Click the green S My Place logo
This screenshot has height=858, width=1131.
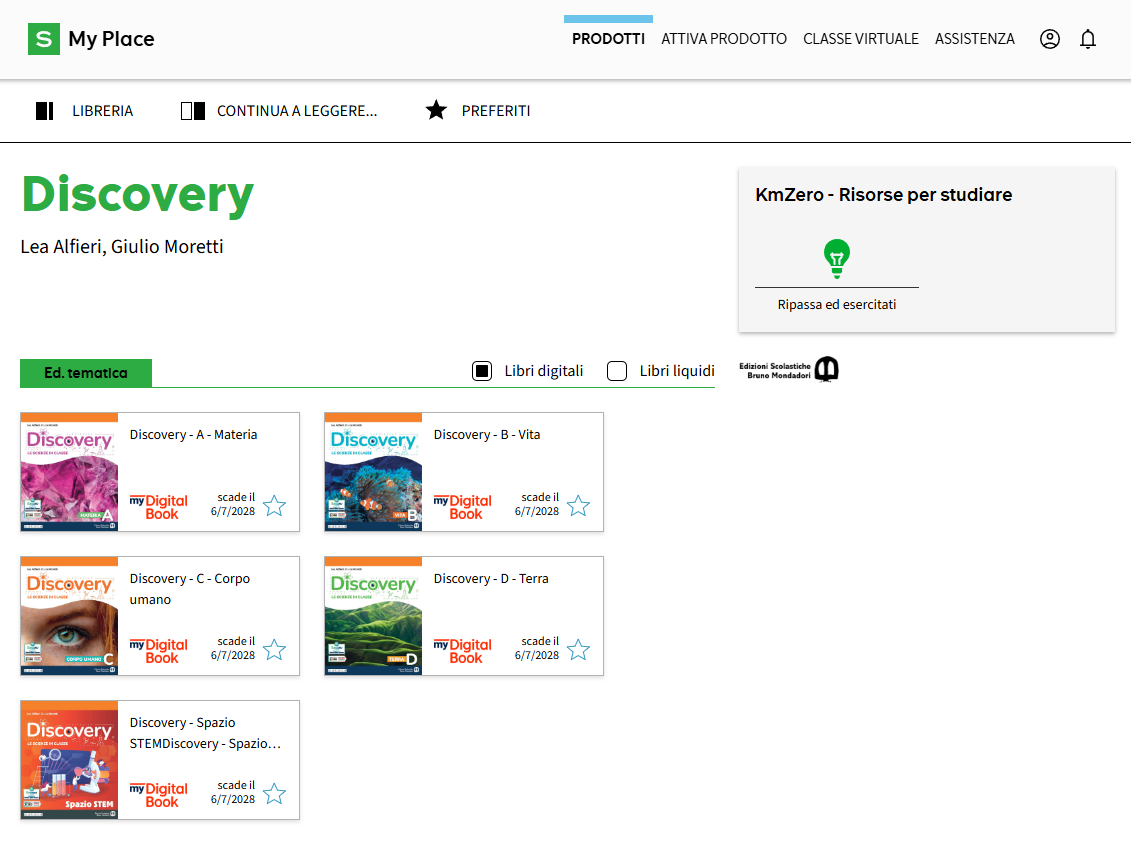pos(44,39)
